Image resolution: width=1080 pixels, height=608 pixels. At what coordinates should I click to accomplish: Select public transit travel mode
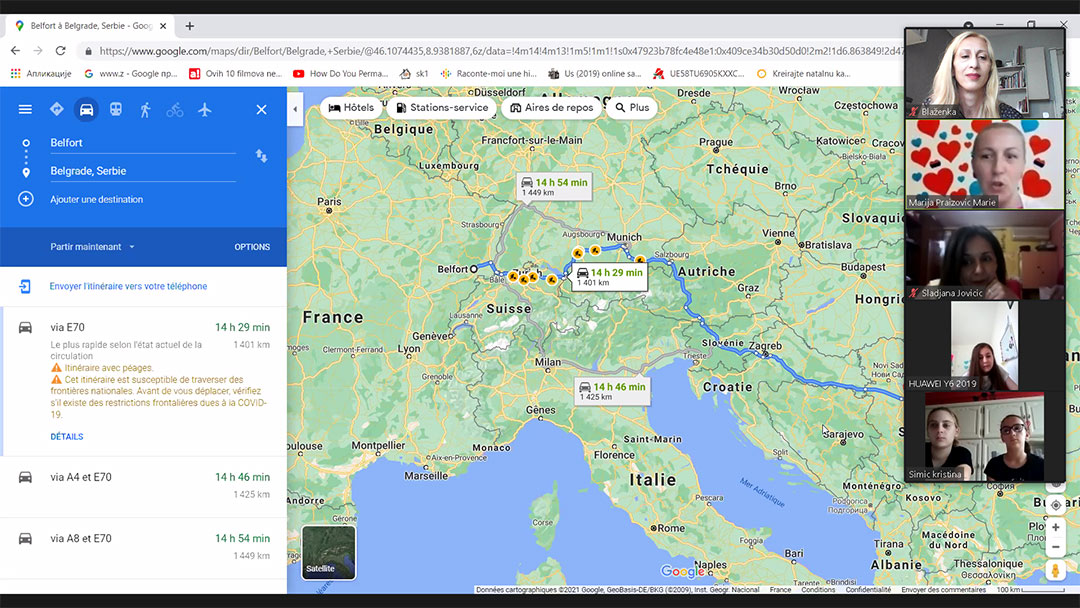click(116, 109)
